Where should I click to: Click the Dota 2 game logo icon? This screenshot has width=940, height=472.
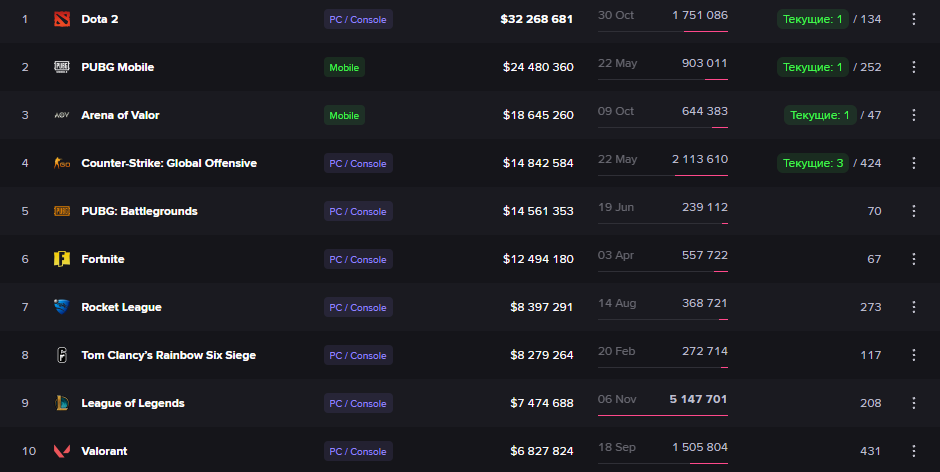(x=62, y=19)
